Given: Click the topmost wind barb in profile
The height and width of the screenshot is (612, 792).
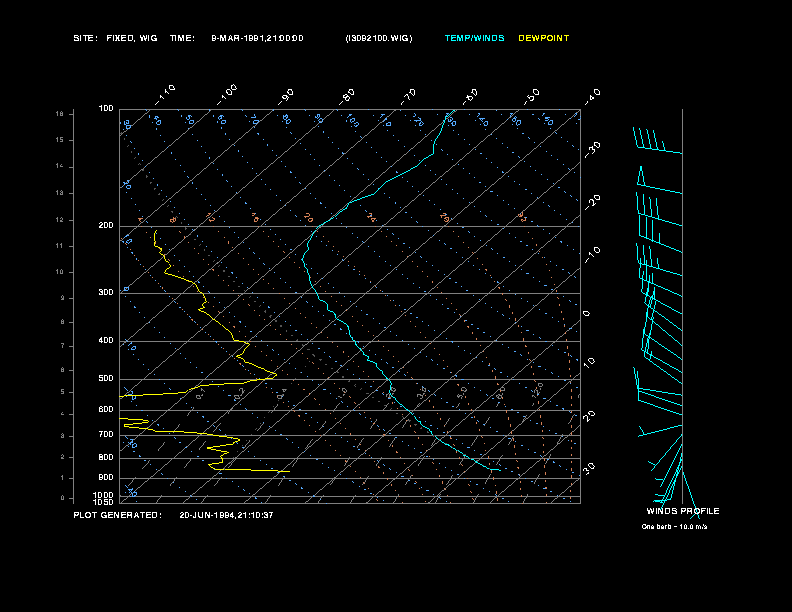Looking at the screenshot, I should 657,140.
